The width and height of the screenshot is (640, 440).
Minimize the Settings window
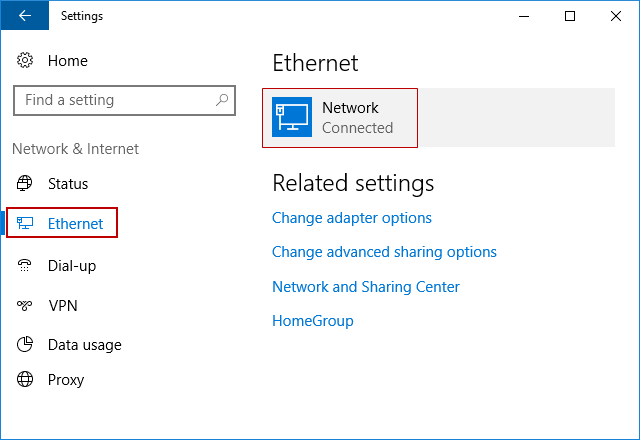524,16
